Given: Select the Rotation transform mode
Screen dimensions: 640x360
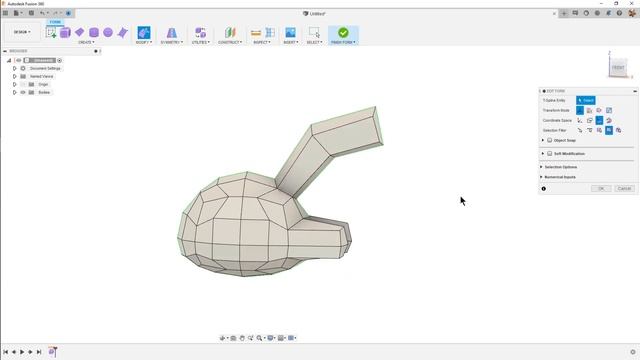Looking at the screenshot, I should point(599,110).
